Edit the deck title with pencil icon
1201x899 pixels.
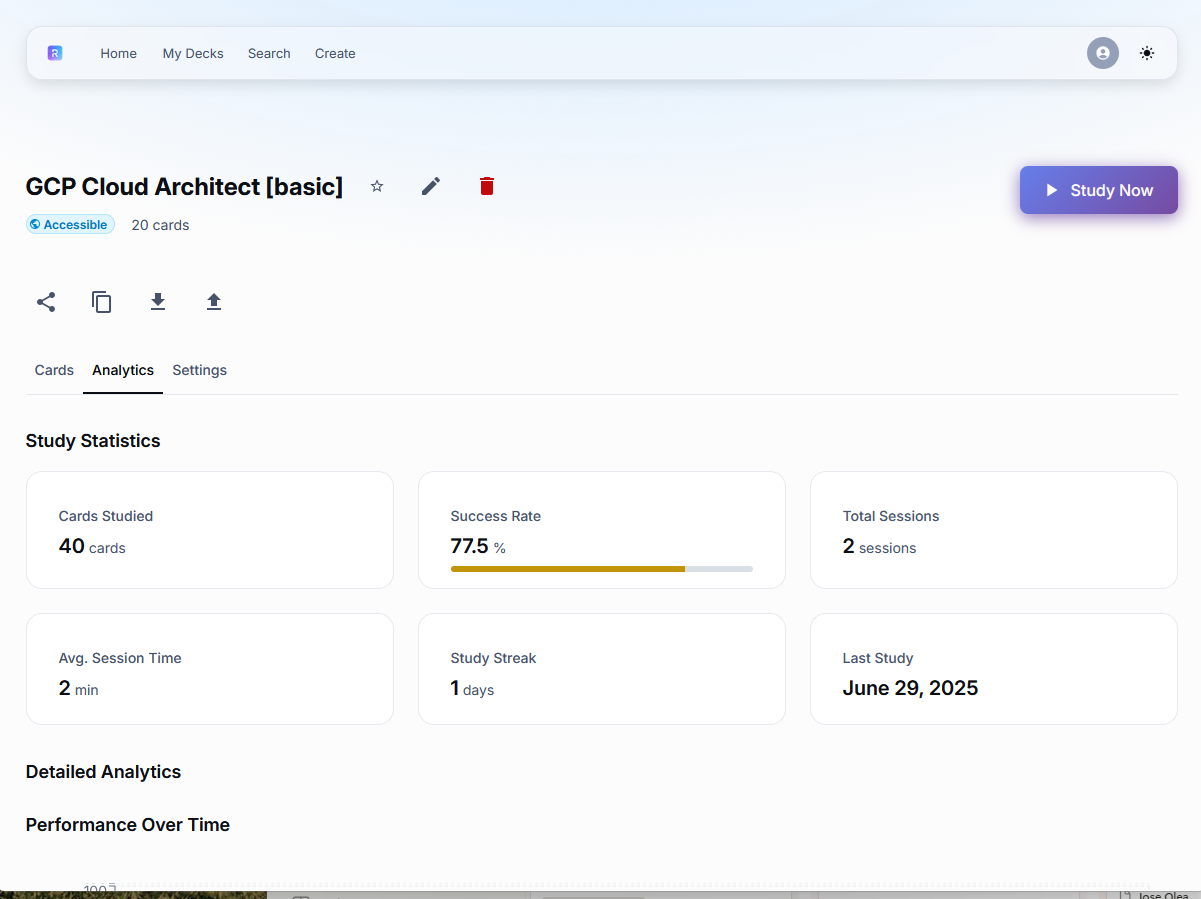click(x=431, y=186)
